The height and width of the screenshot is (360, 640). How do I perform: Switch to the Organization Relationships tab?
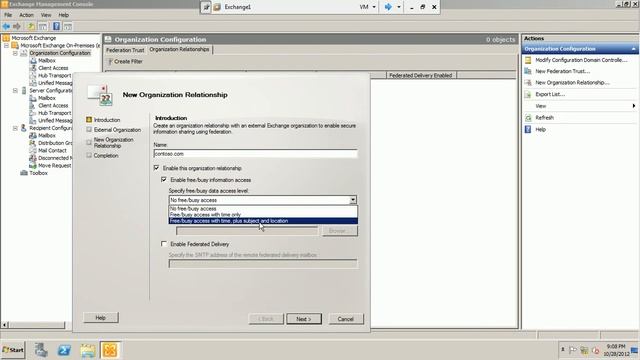click(179, 49)
